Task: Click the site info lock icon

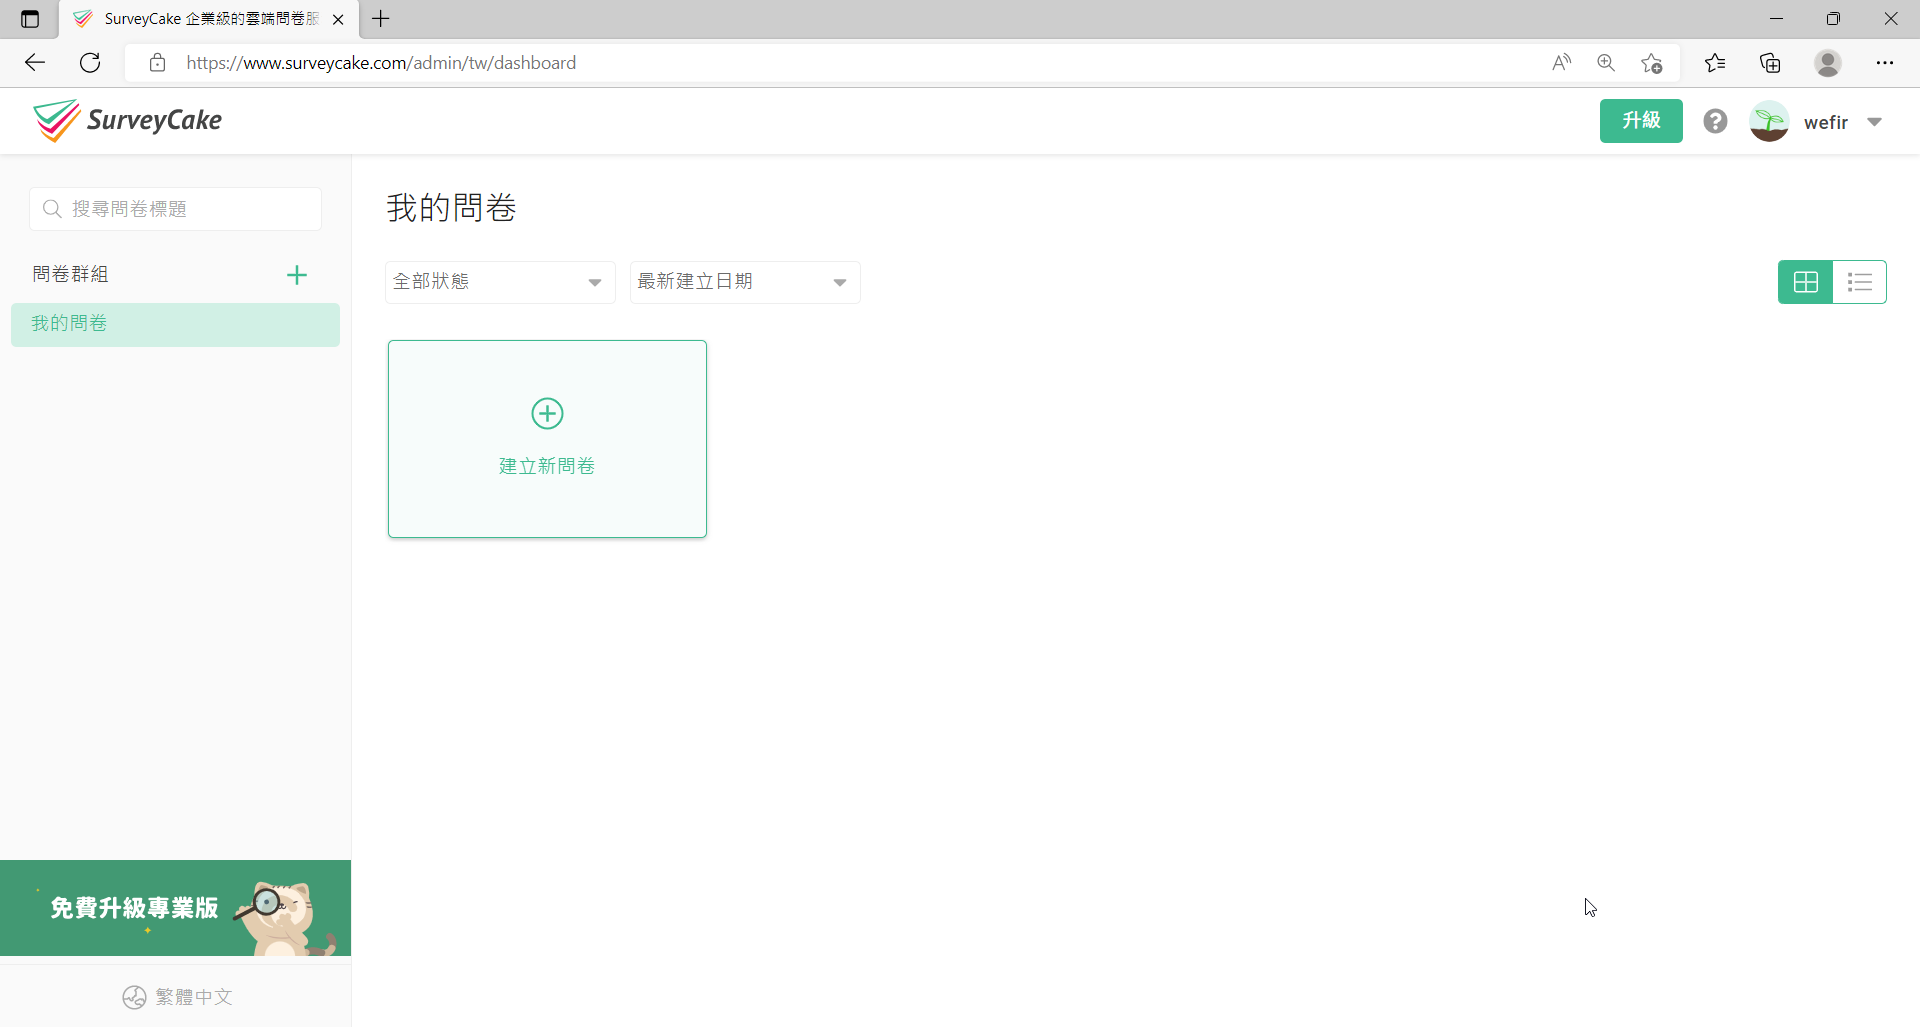Action: 157,63
